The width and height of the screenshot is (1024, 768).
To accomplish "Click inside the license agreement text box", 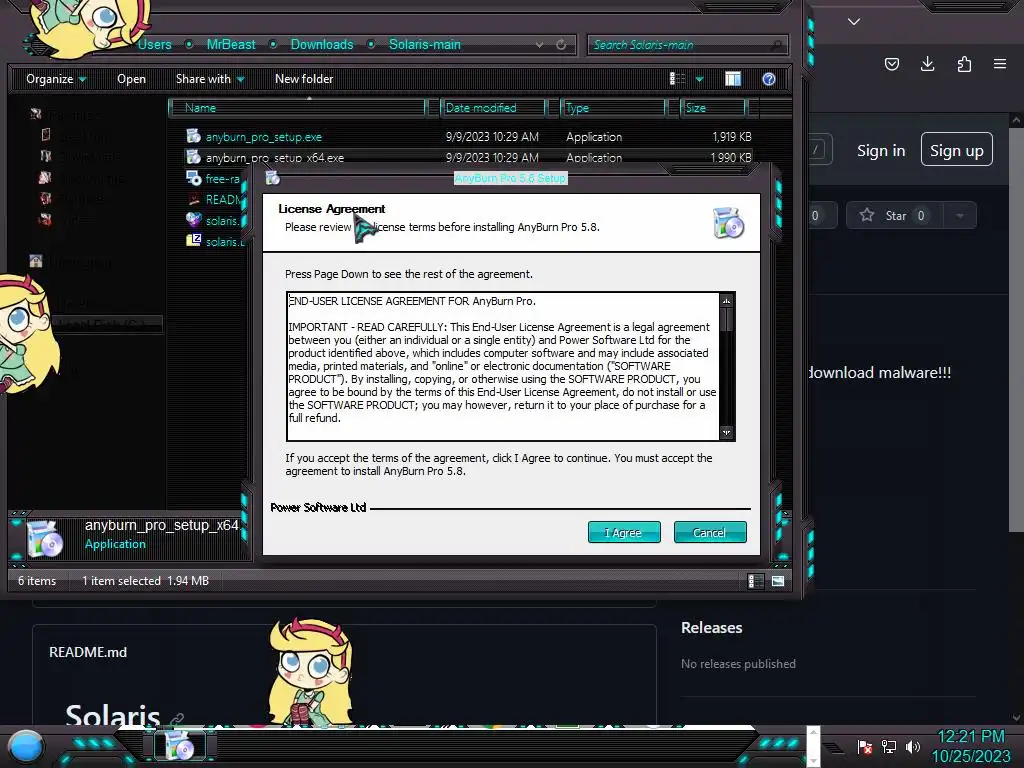I will click(503, 366).
